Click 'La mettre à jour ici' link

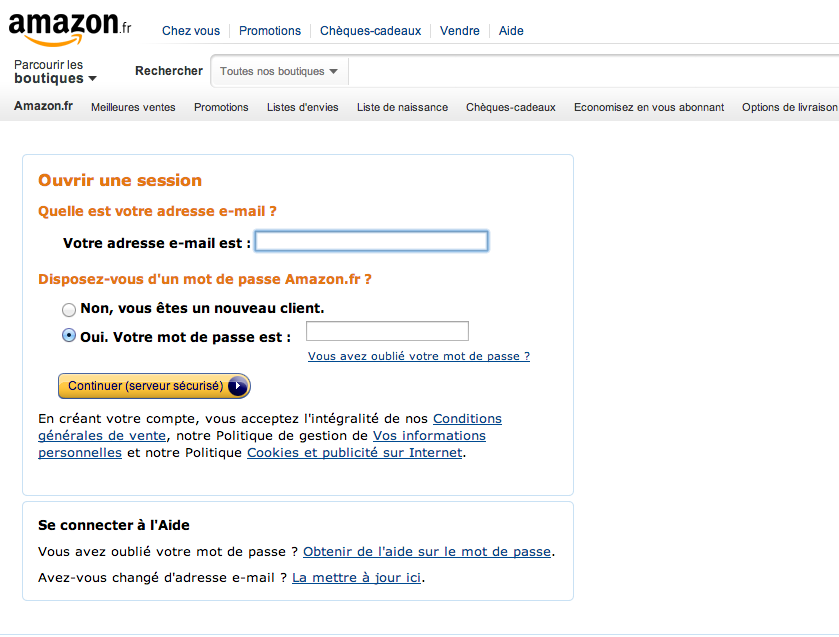pyautogui.click(x=356, y=578)
